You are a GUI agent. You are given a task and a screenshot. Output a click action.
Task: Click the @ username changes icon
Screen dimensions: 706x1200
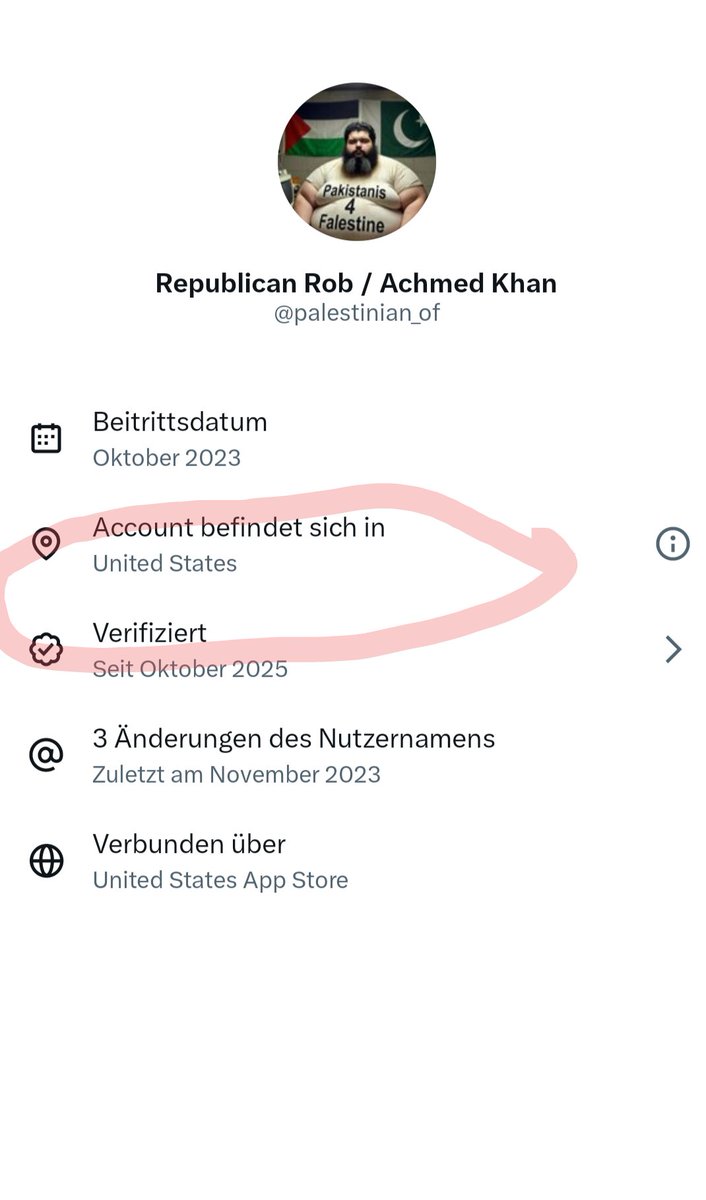click(x=46, y=755)
